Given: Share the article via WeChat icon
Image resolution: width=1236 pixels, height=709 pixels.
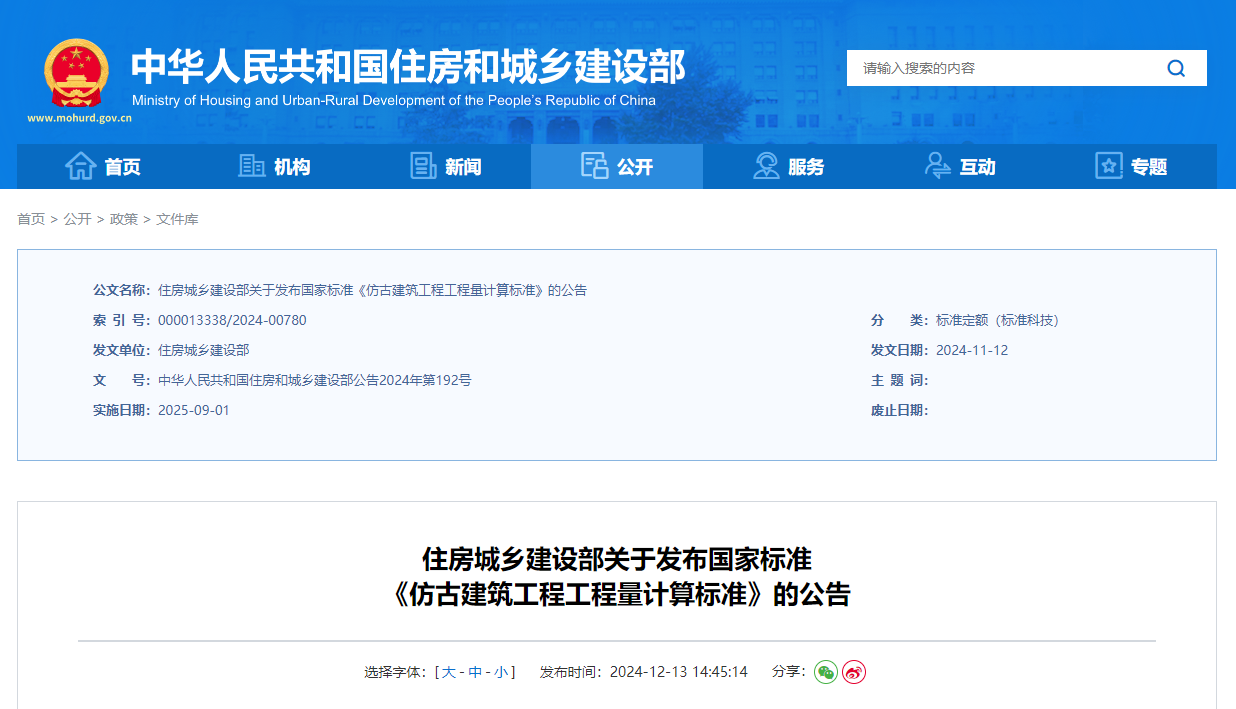Looking at the screenshot, I should pos(825,672).
